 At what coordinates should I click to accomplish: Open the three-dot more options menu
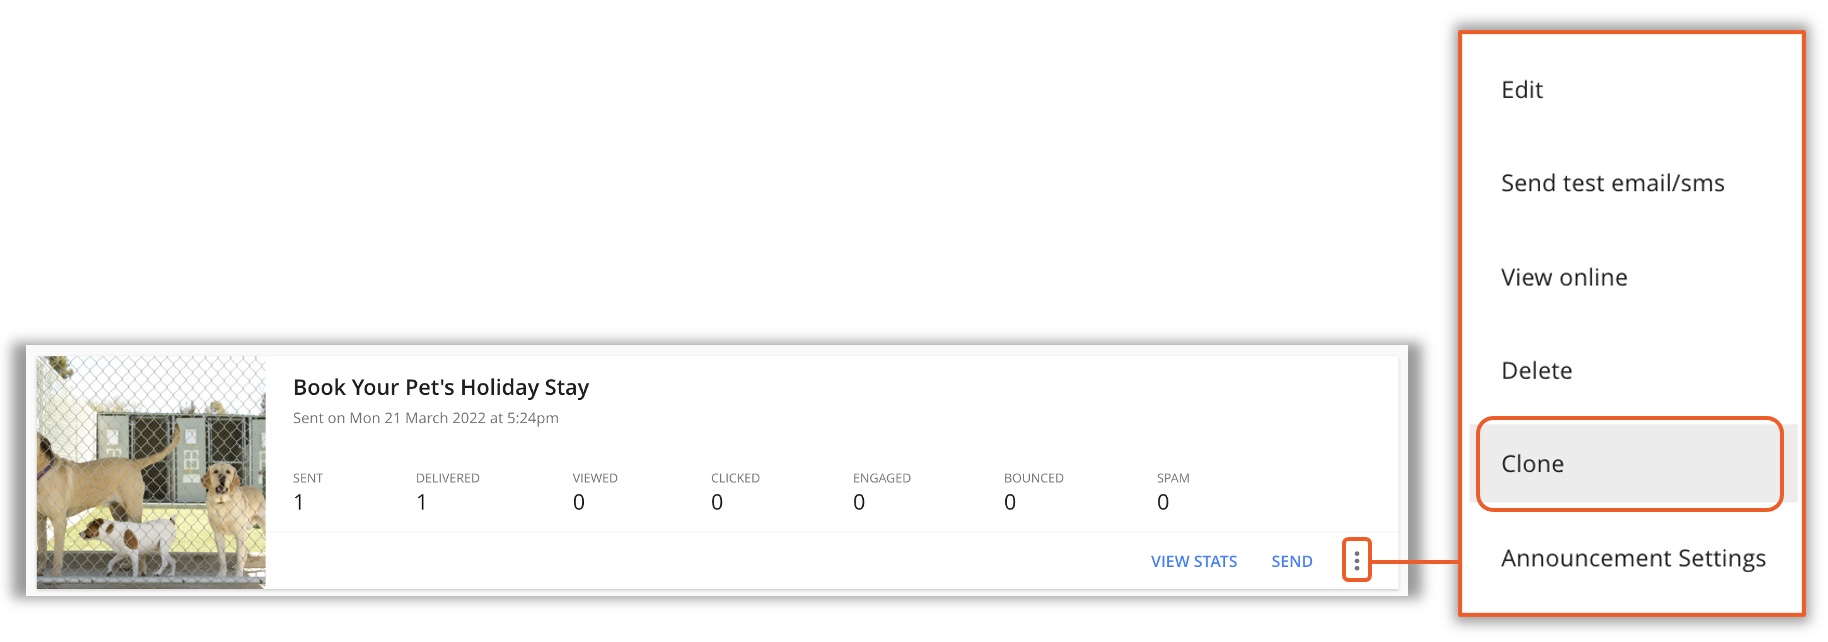click(1356, 561)
